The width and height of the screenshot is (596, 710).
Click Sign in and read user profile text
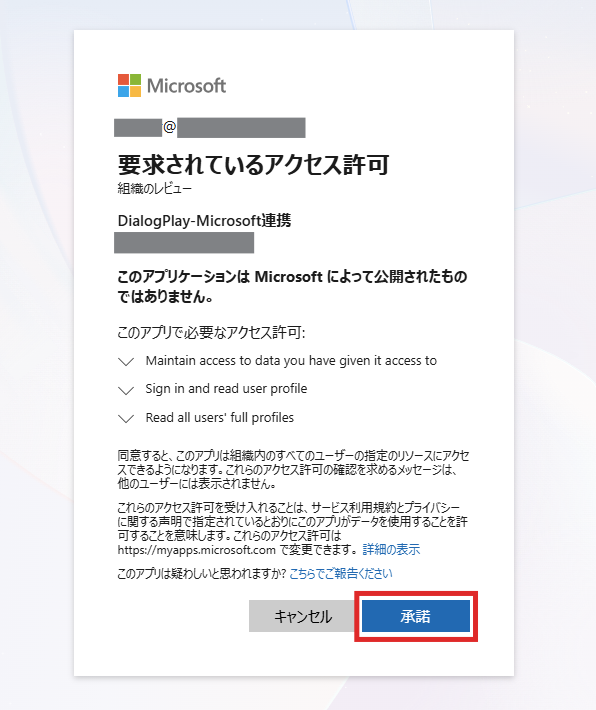tap(226, 389)
